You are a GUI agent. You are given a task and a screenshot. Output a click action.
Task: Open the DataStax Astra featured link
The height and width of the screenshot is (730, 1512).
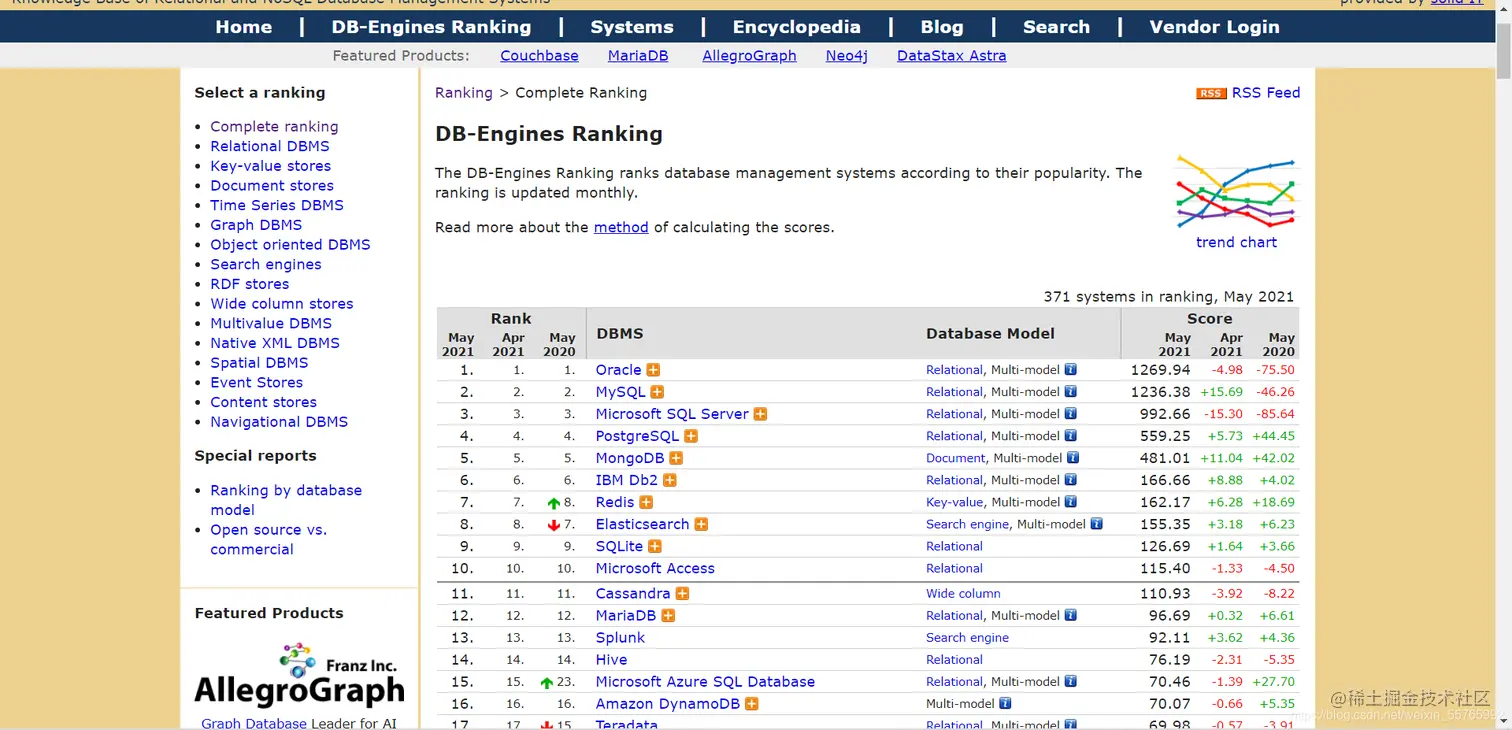click(x=952, y=56)
